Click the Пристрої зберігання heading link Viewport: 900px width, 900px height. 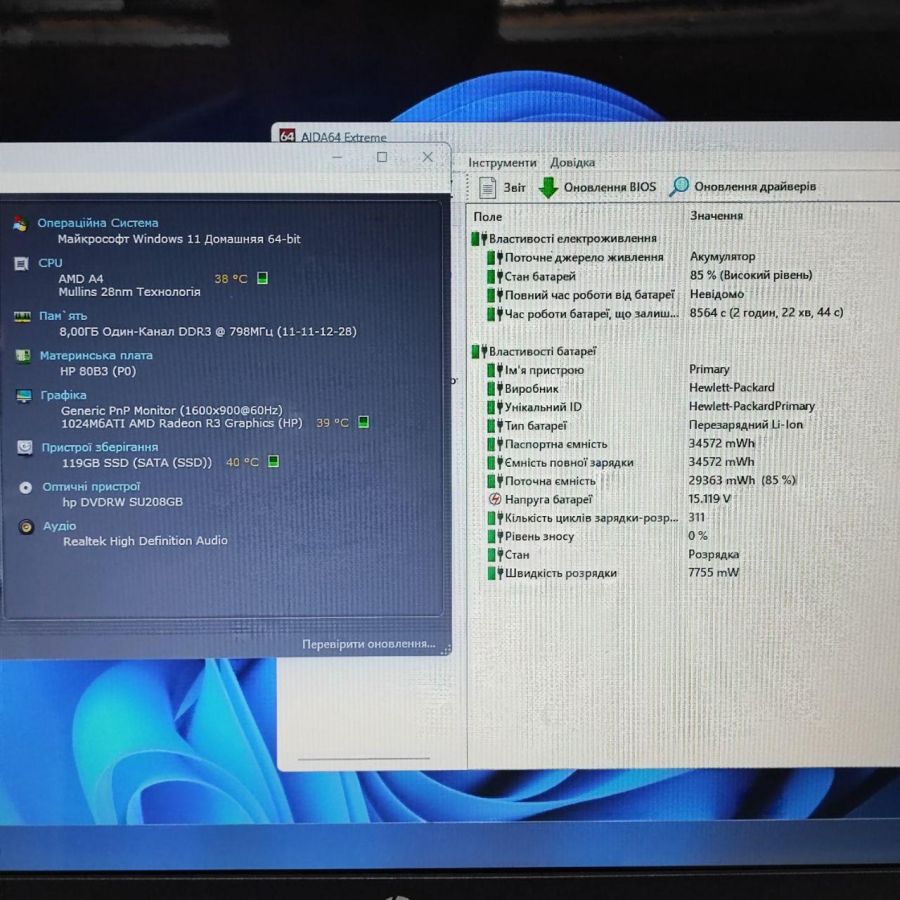(99, 447)
